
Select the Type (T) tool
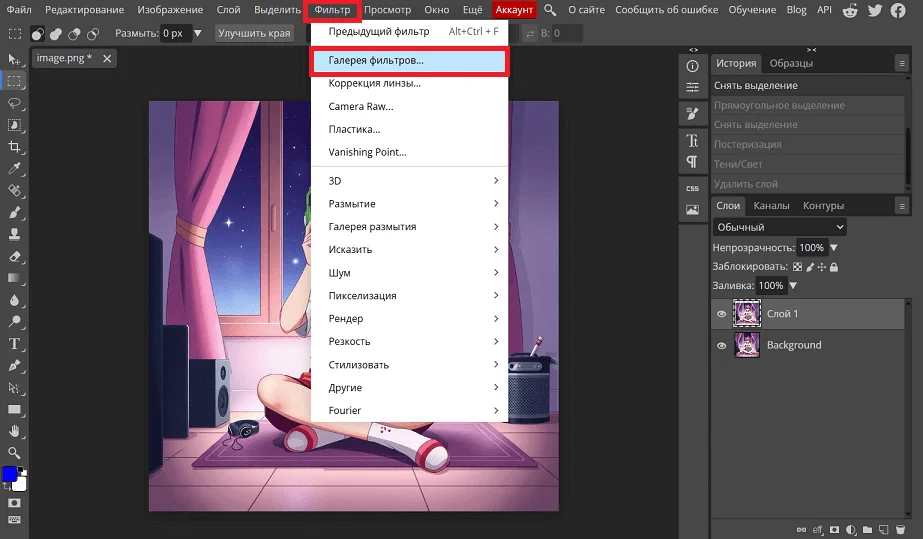point(15,343)
